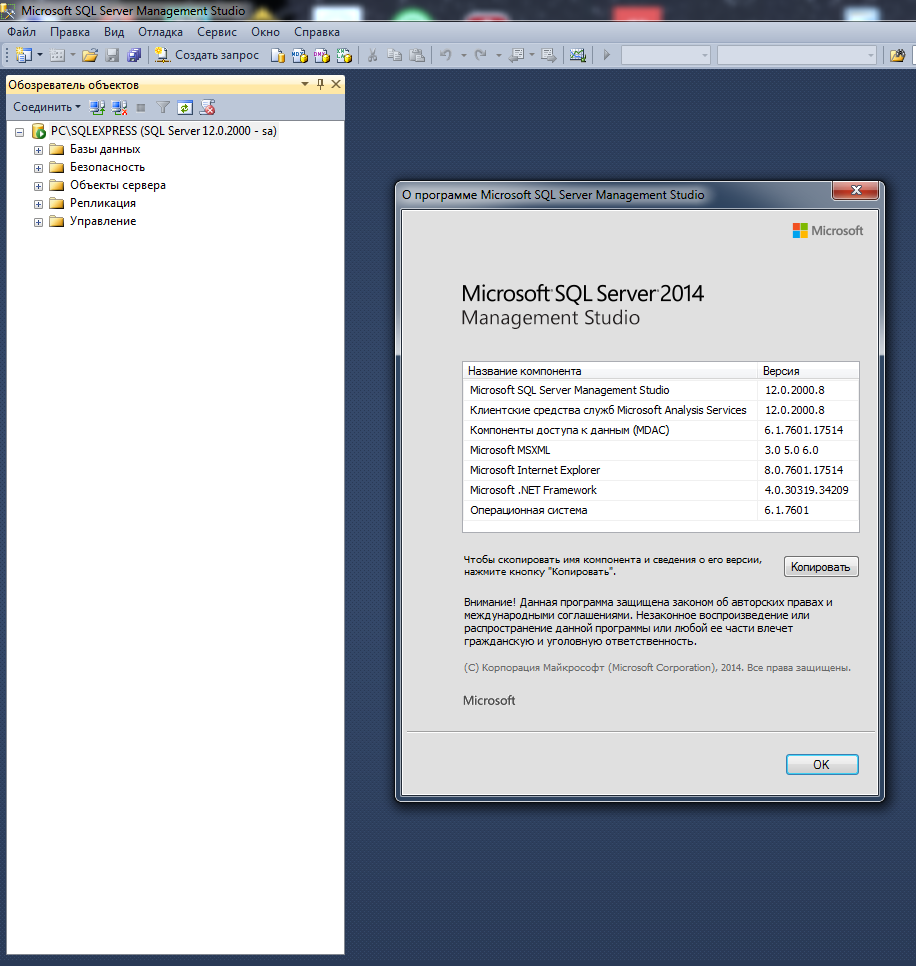Screen dimensions: 916x966
Task: Click the DMX query icon in toolbar
Action: coord(321,55)
